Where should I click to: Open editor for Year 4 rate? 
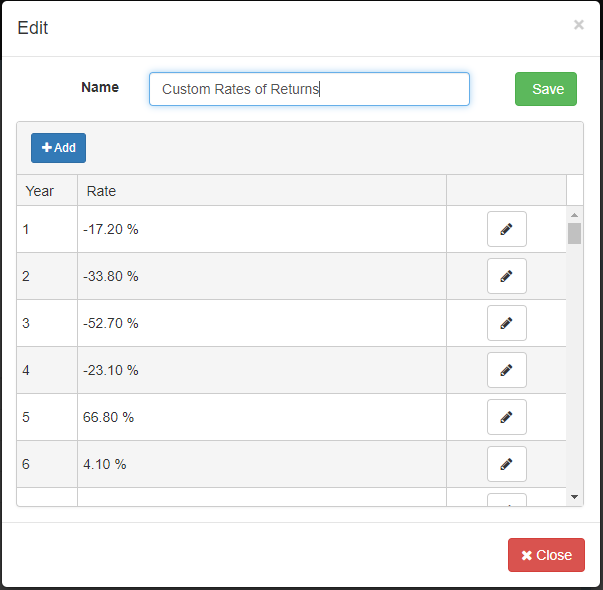(506, 370)
